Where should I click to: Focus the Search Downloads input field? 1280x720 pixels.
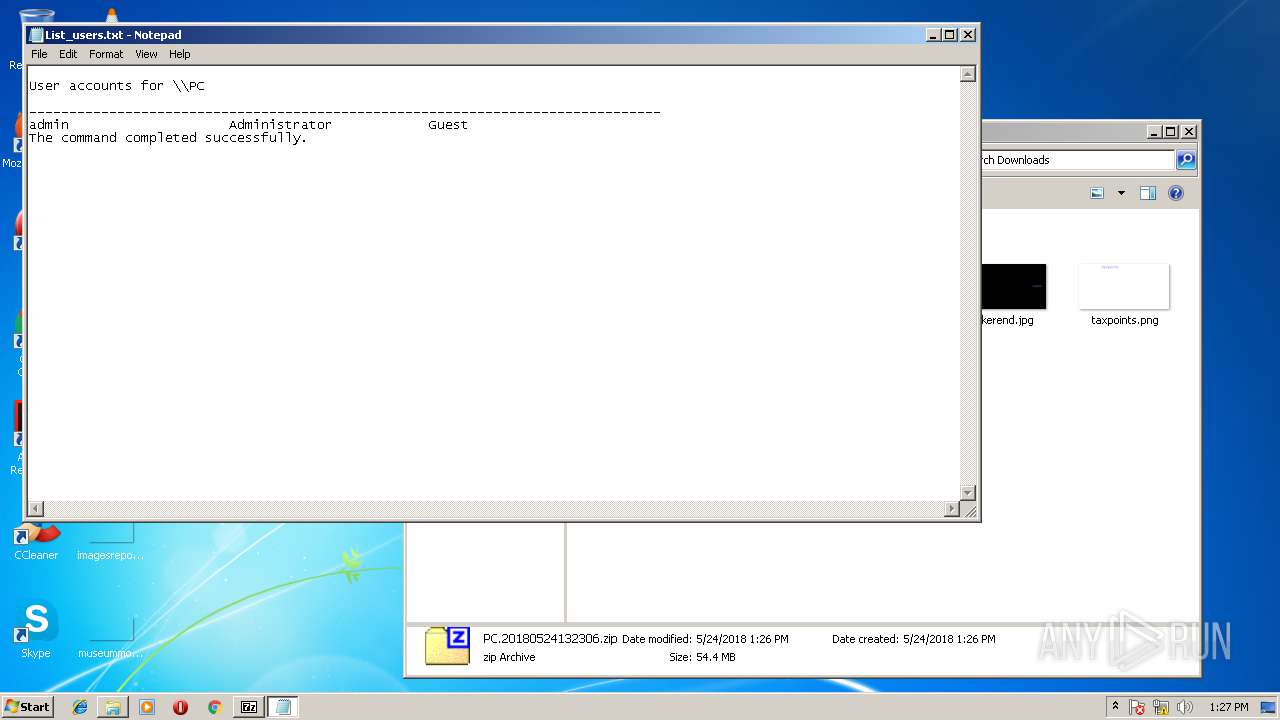(x=1078, y=160)
